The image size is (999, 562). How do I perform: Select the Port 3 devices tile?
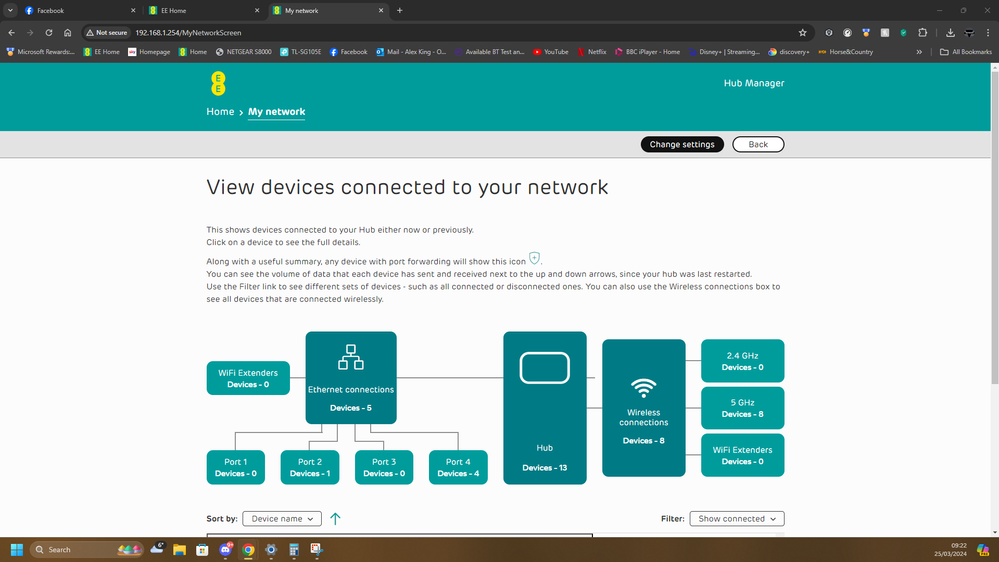tap(384, 467)
